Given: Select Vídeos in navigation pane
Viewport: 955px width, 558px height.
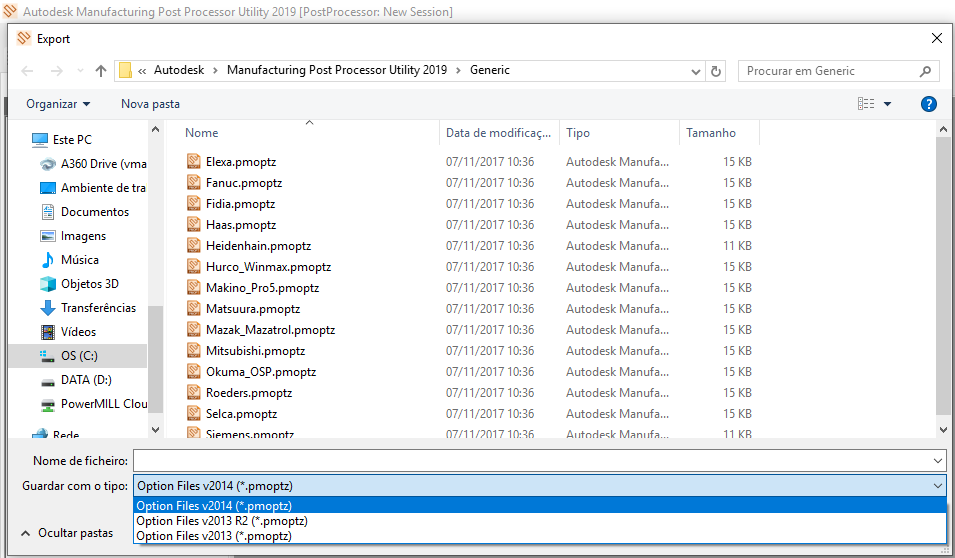Looking at the screenshot, I should 68,332.
